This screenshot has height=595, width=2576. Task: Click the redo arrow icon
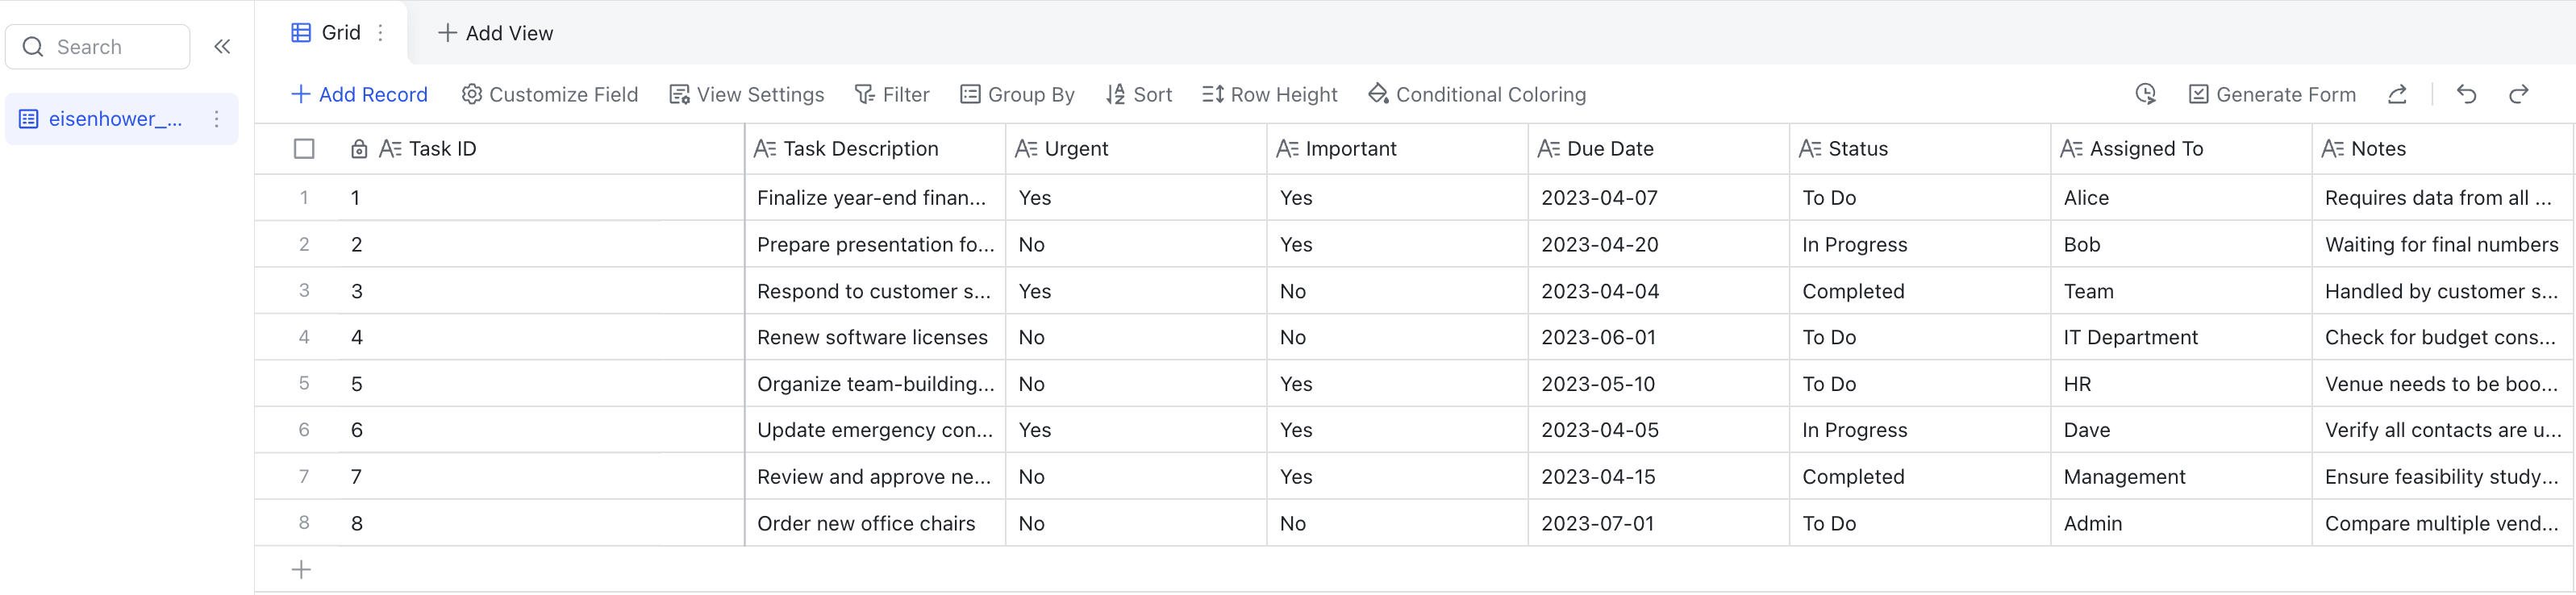click(x=2518, y=94)
